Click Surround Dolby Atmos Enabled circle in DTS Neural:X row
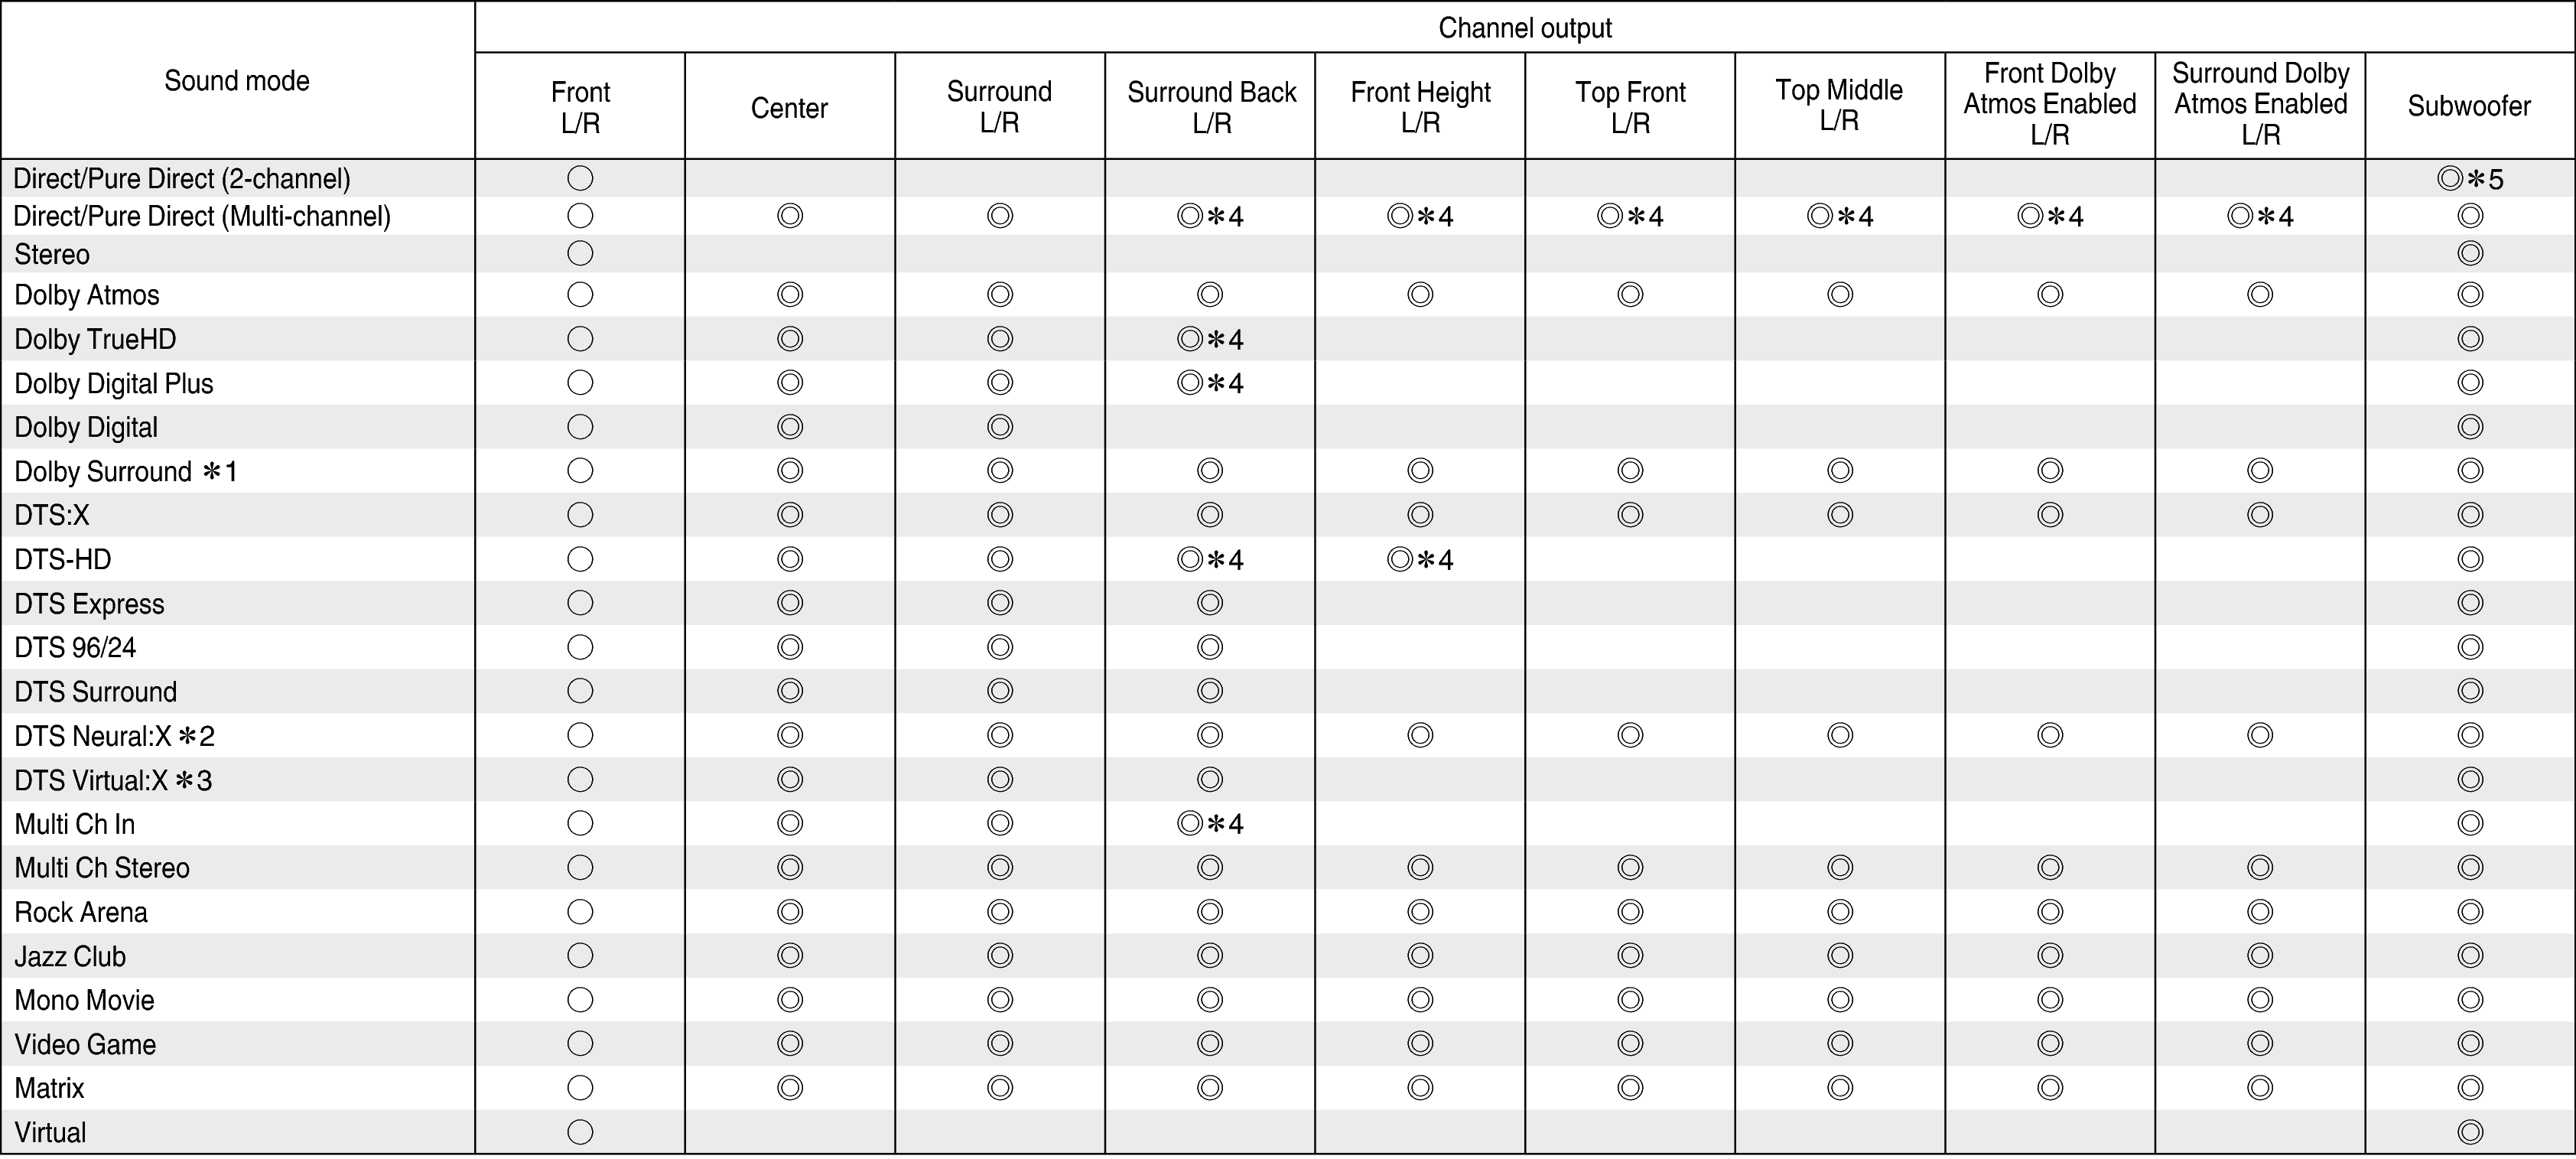The width and height of the screenshot is (2576, 1159). [x=2260, y=736]
